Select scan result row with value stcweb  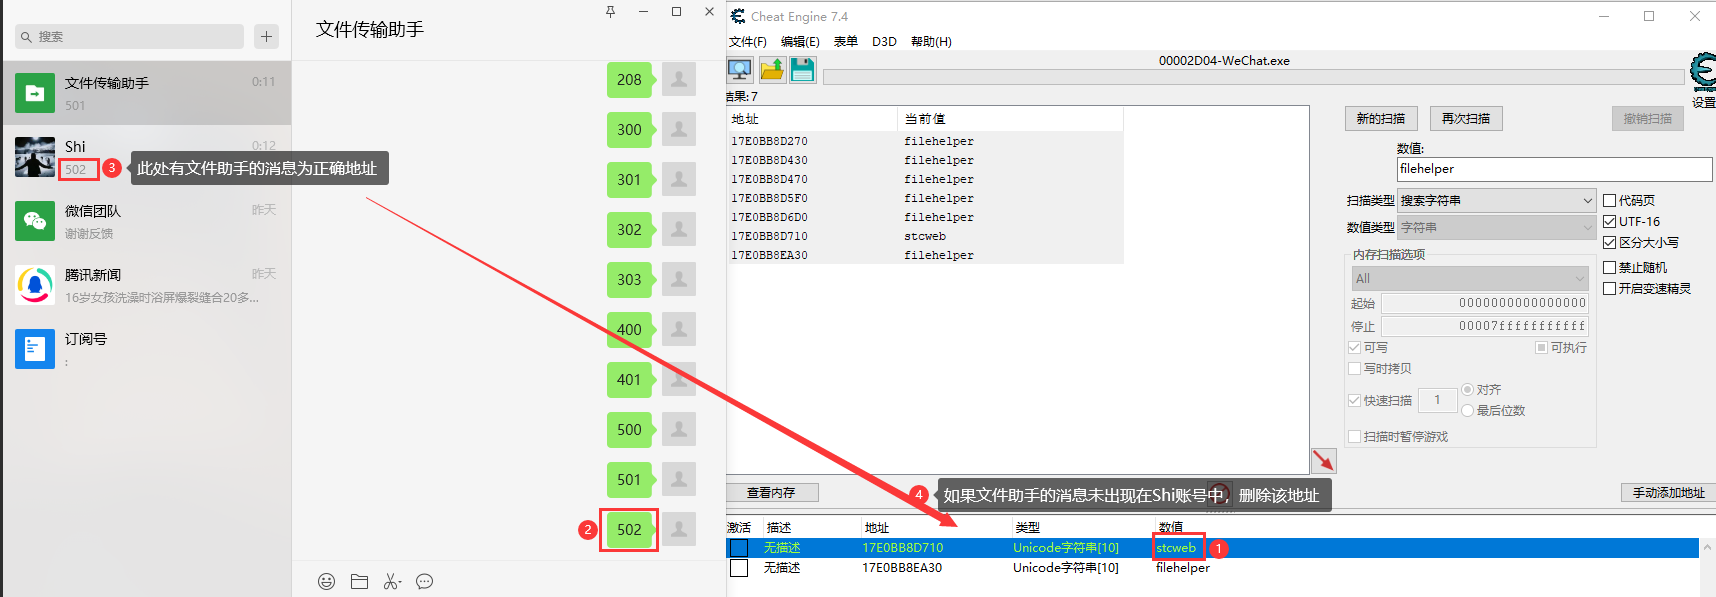point(925,236)
